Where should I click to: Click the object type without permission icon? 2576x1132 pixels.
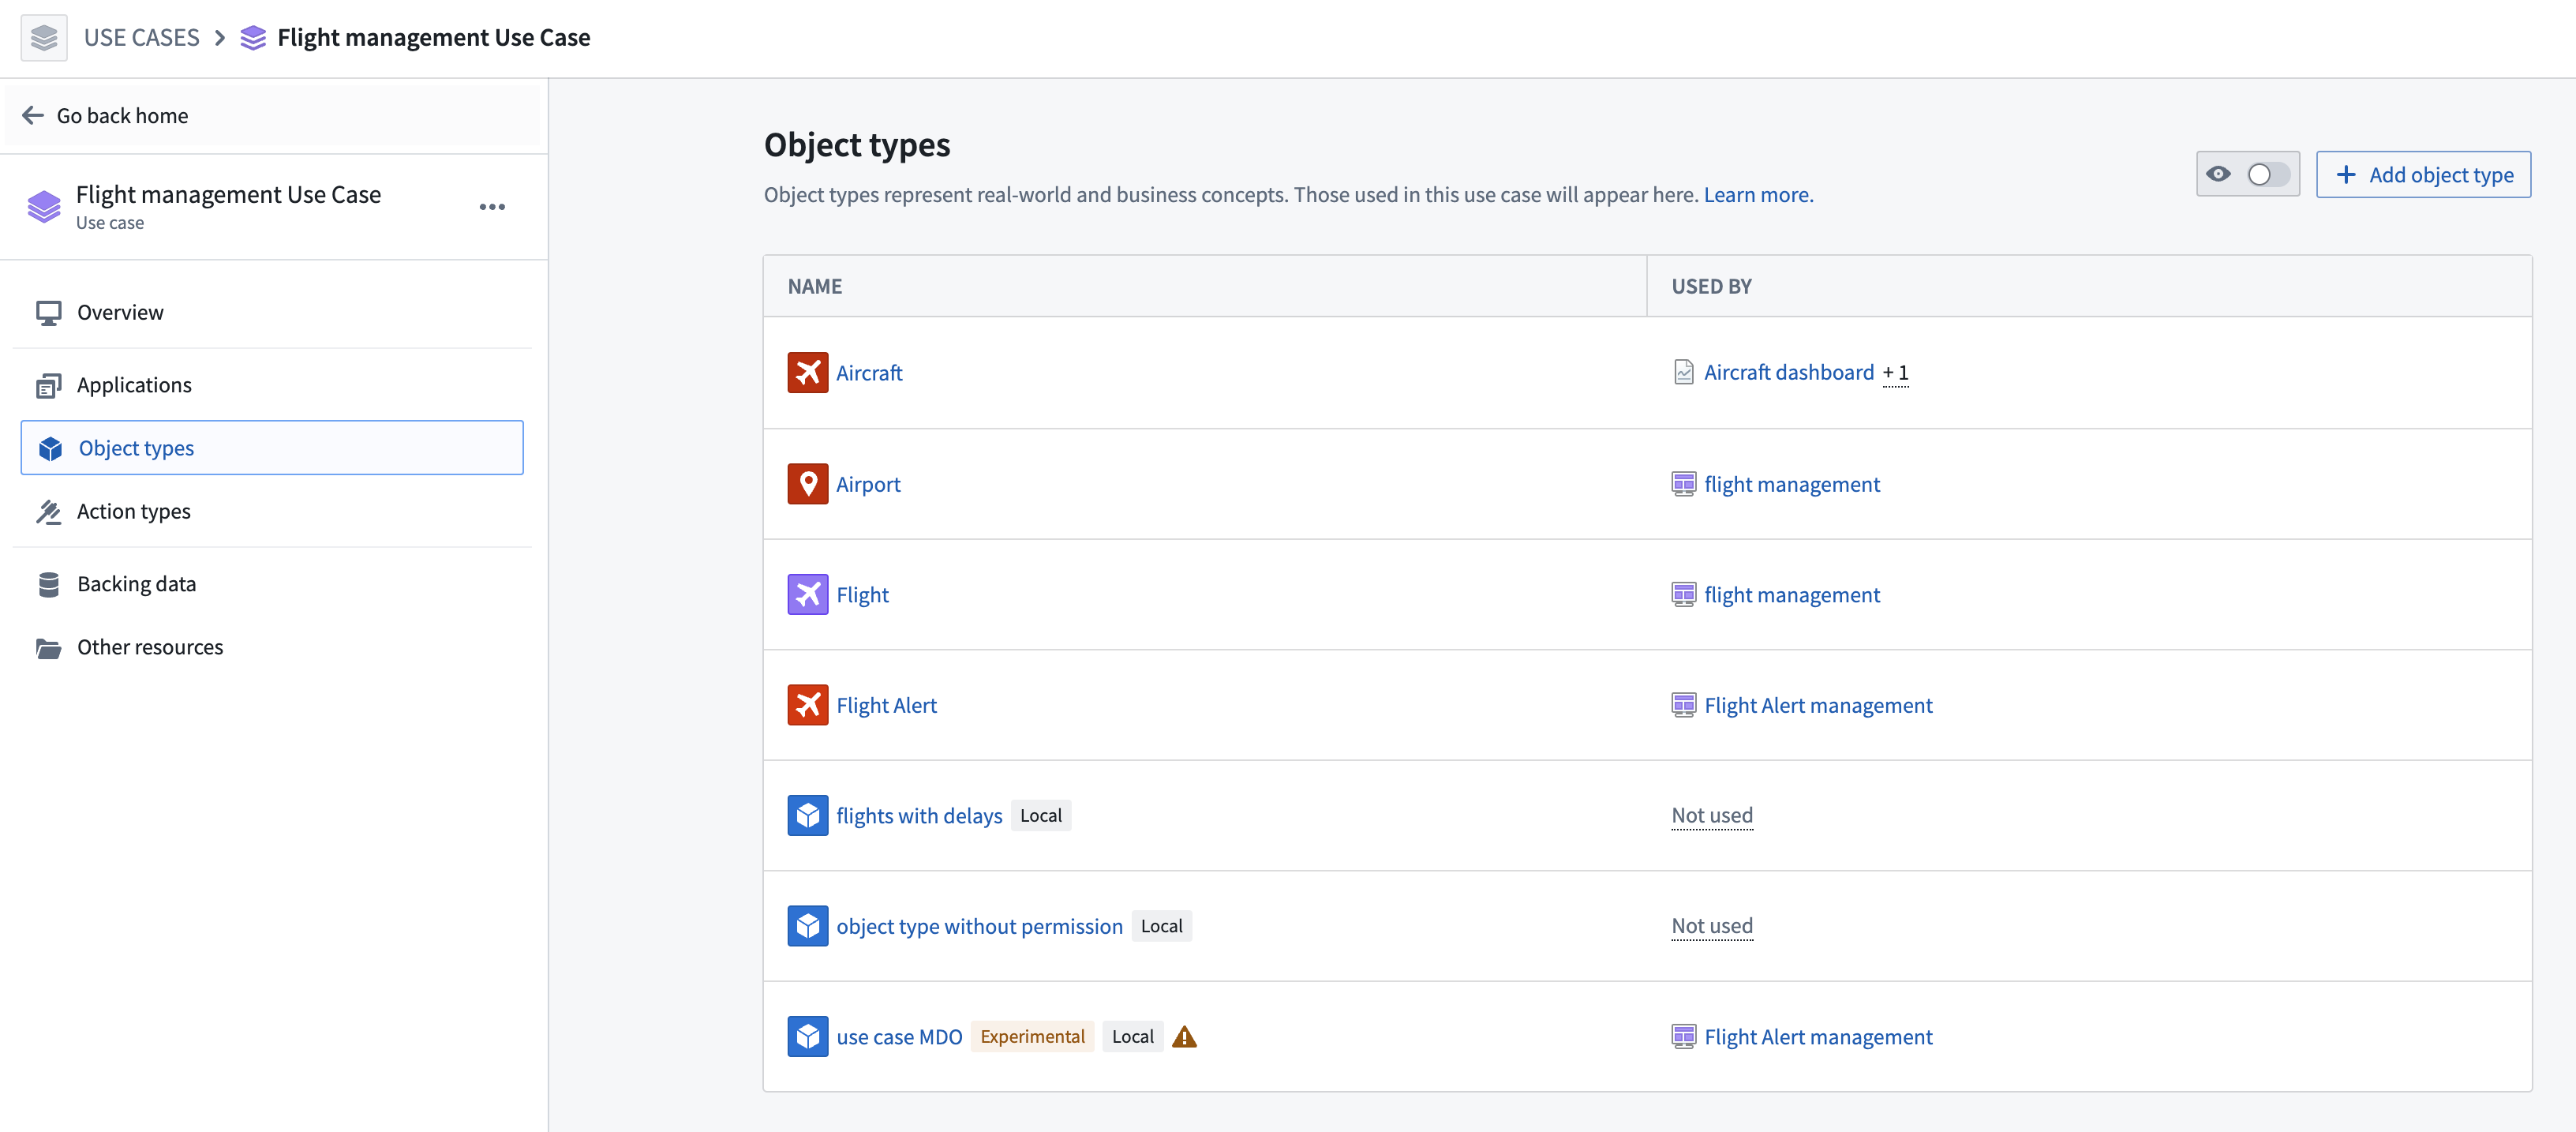click(x=807, y=924)
